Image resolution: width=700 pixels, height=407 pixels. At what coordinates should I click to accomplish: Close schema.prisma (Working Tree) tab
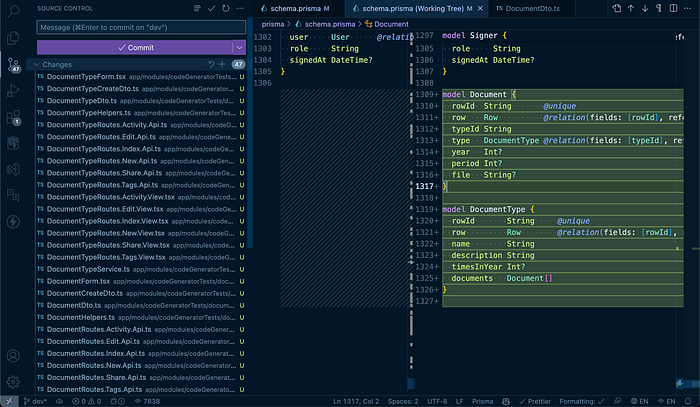480,8
